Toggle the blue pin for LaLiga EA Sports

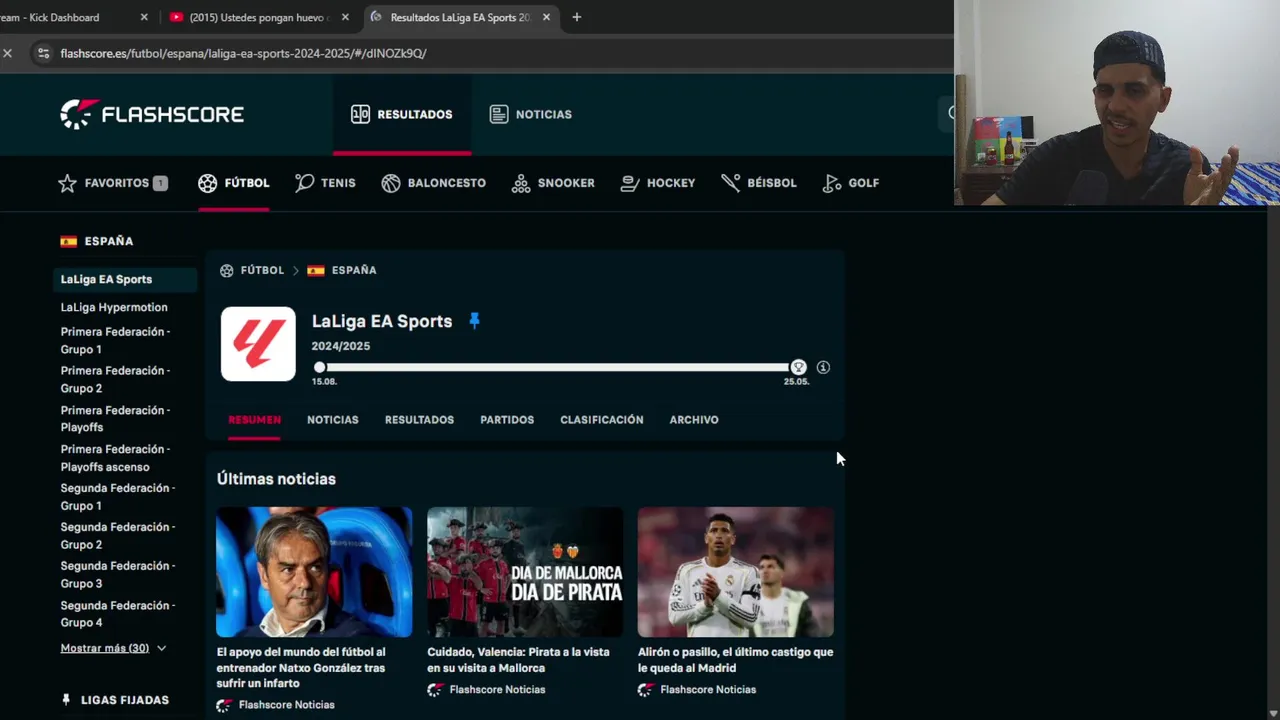pyautogui.click(x=474, y=321)
